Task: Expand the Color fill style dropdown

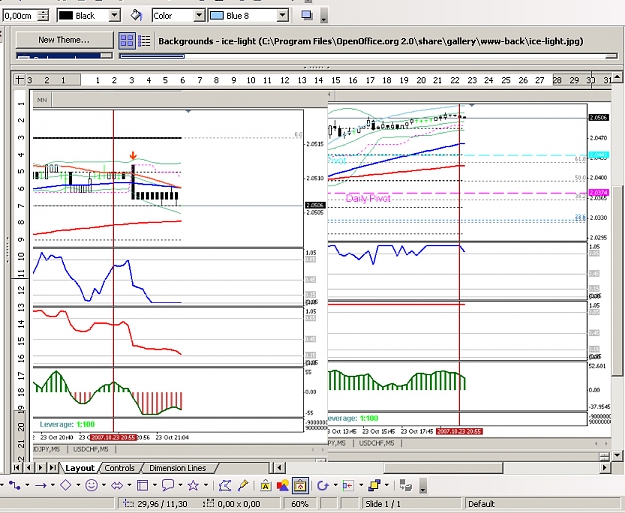Action: click(x=199, y=16)
